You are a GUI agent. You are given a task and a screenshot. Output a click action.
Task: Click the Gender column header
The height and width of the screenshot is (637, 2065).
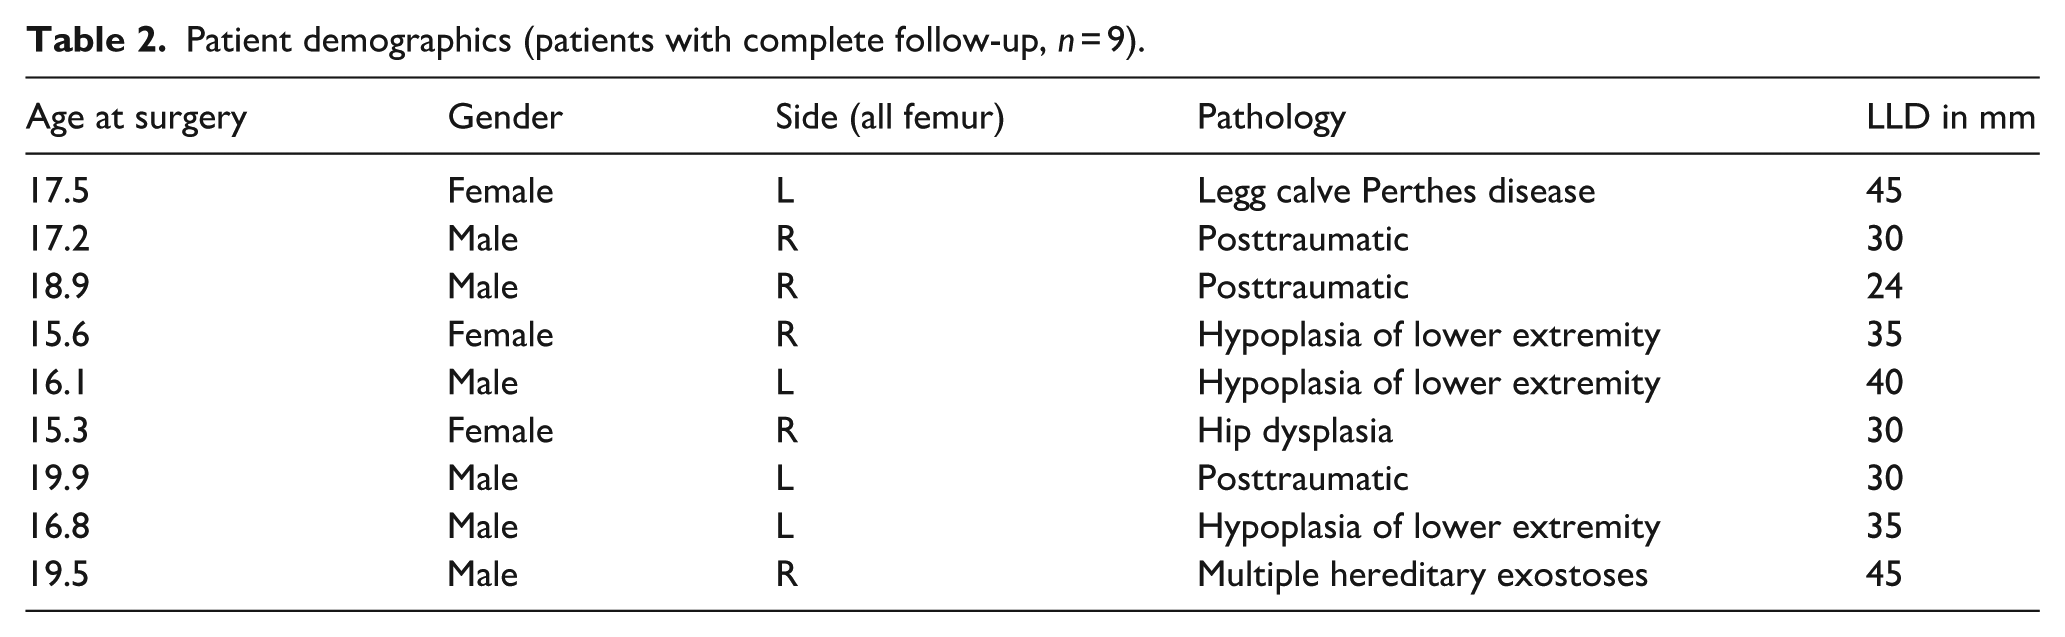pos(505,118)
